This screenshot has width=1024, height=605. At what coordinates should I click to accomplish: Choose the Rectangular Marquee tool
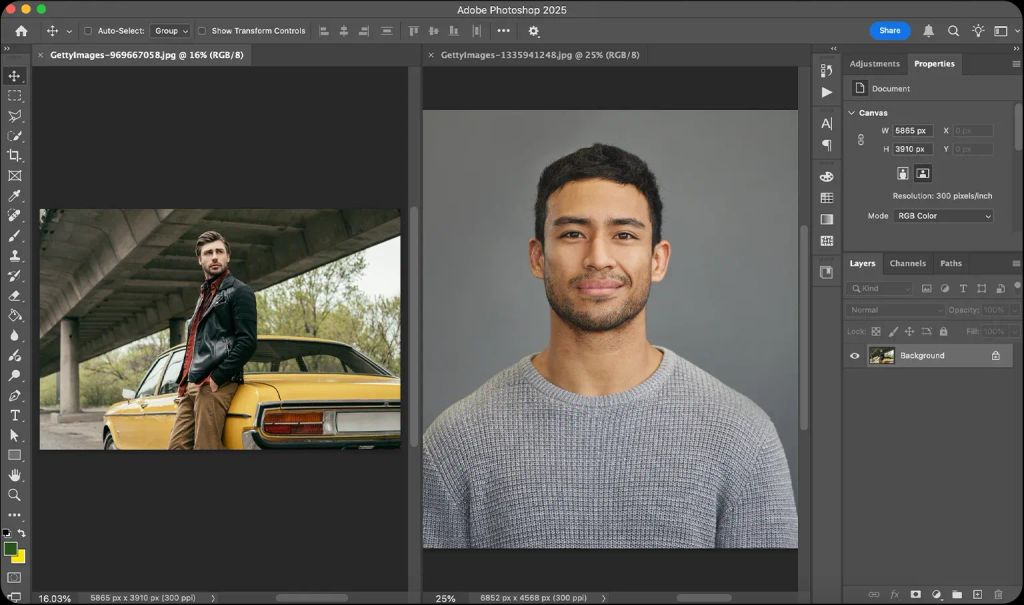[x=14, y=96]
